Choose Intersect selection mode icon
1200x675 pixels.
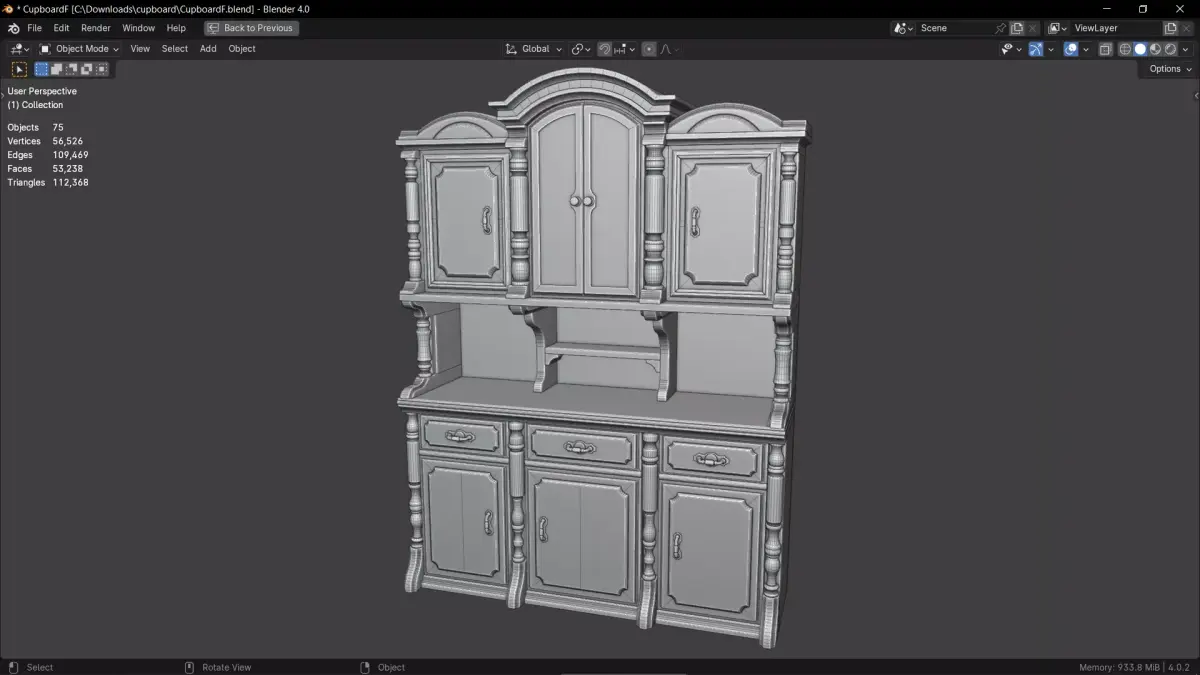click(102, 69)
